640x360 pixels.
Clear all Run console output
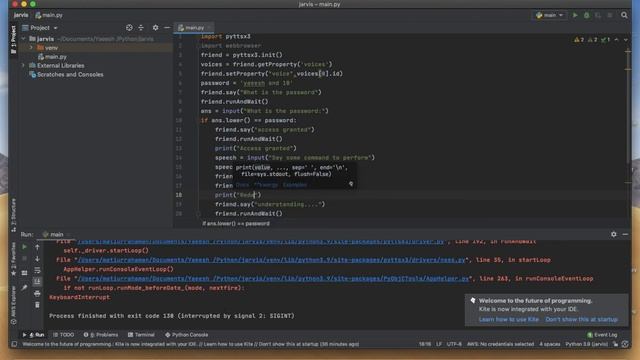[x=37, y=305]
